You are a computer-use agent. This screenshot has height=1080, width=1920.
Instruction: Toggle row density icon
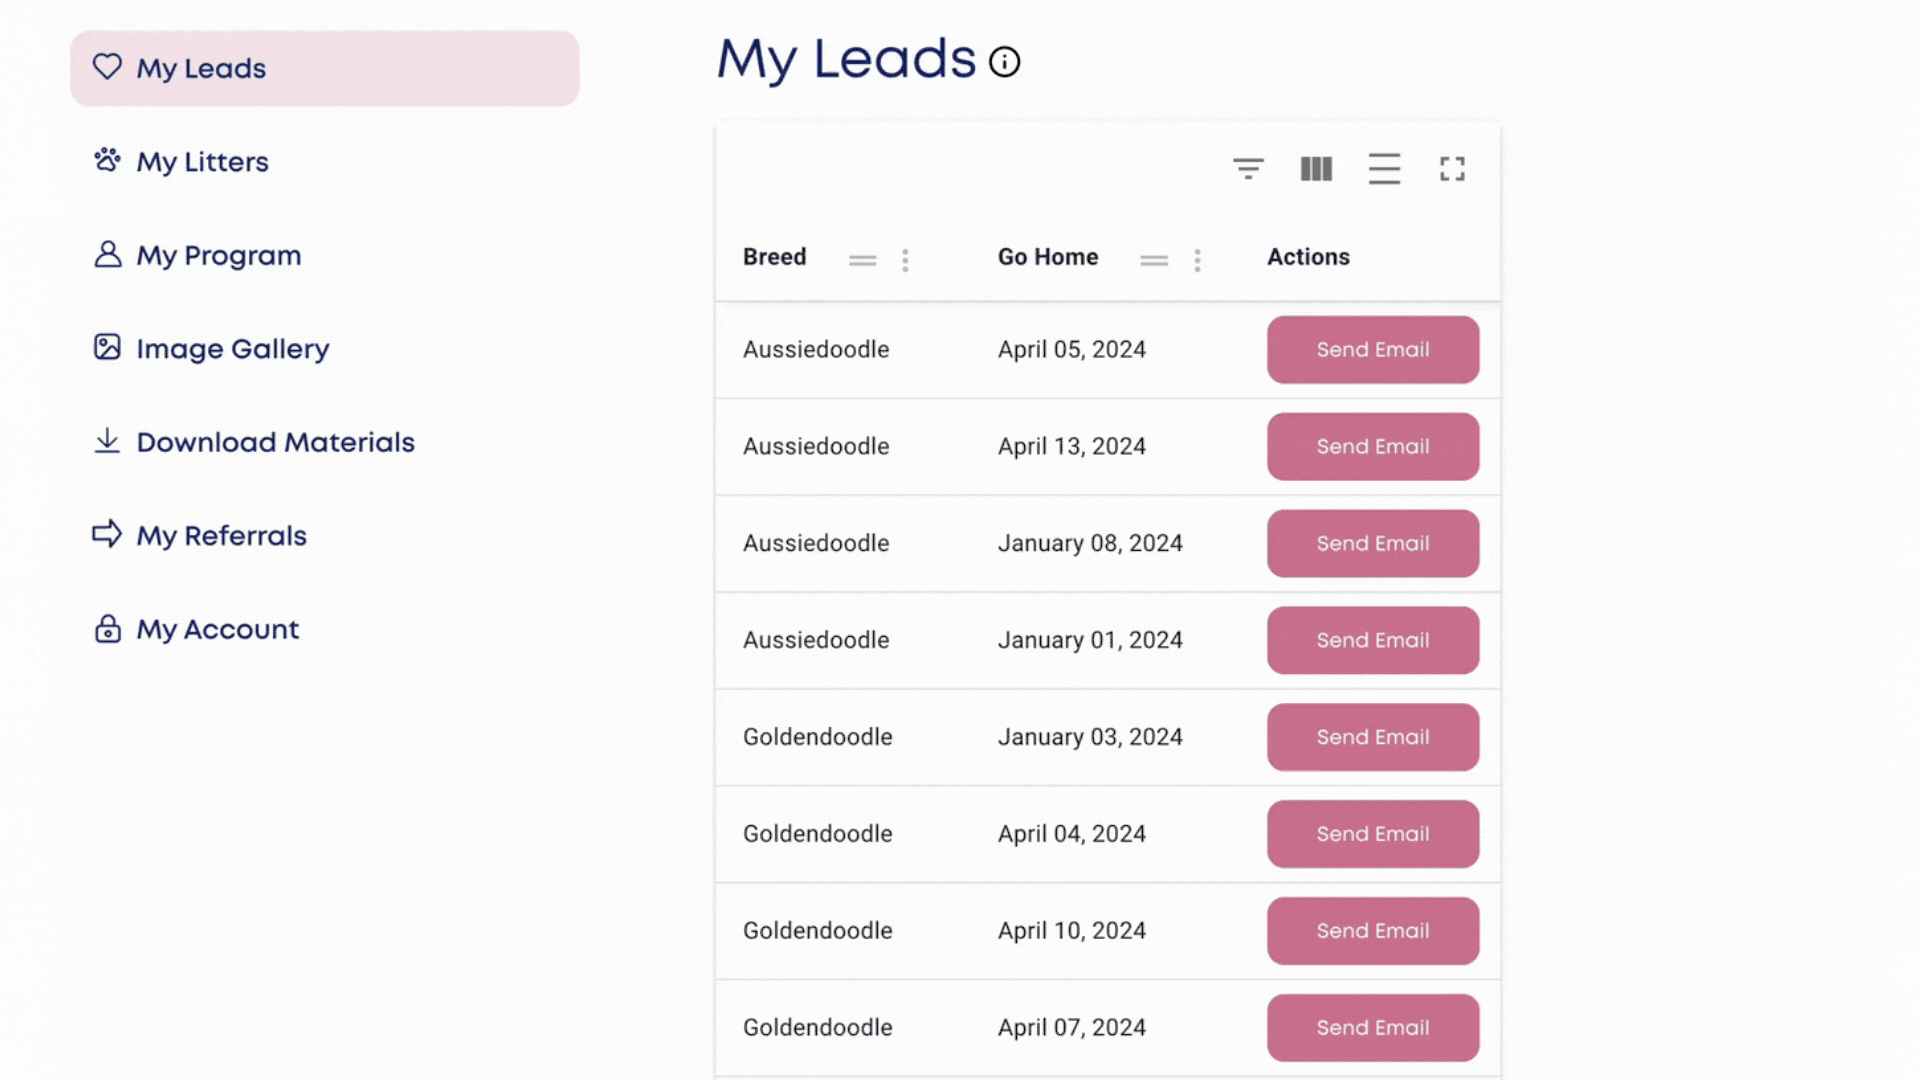[1384, 169]
